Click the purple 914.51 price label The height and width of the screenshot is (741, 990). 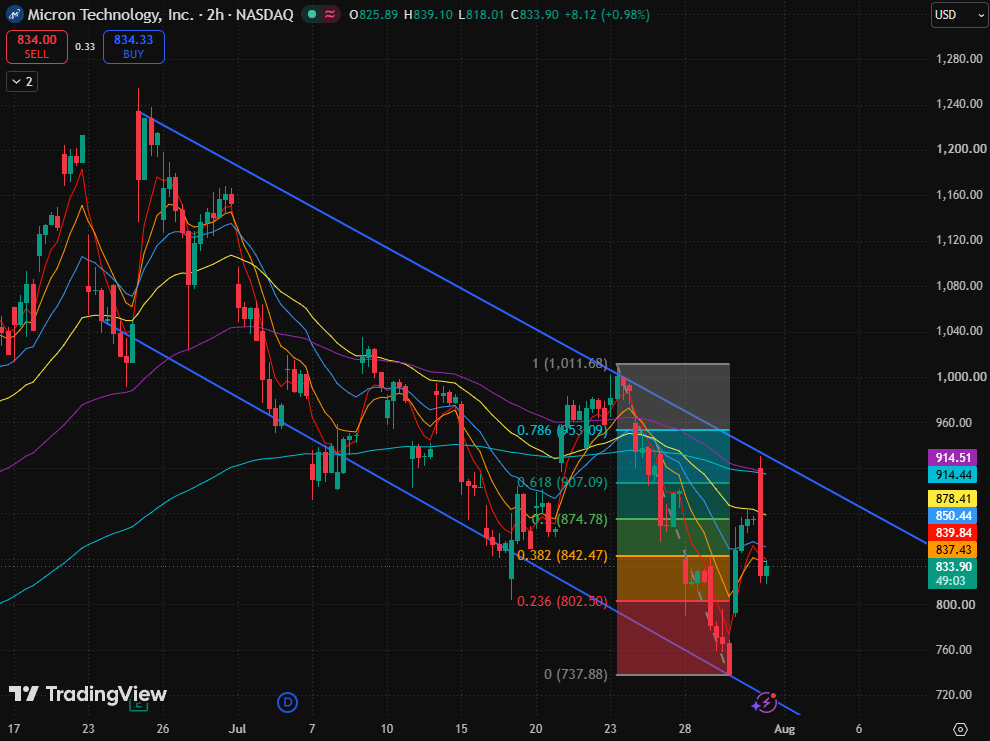click(953, 458)
